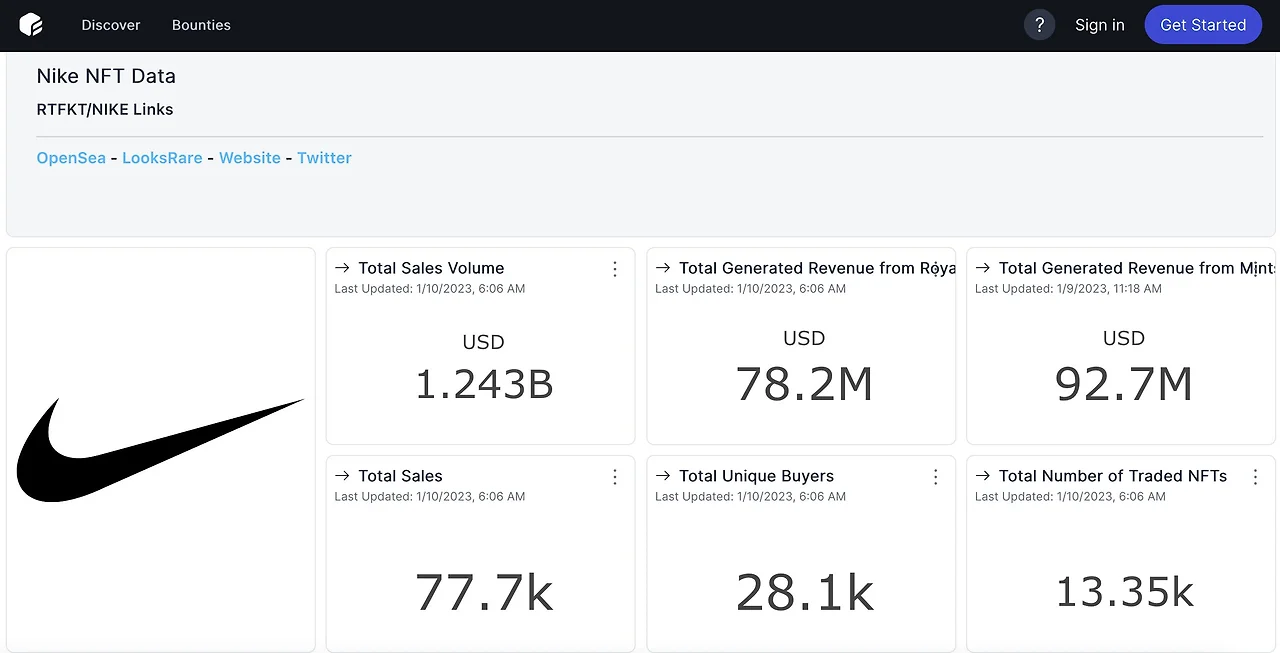Click the Total Generated Revenue from Mints title
The image size is (1280, 653).
coord(1137,268)
